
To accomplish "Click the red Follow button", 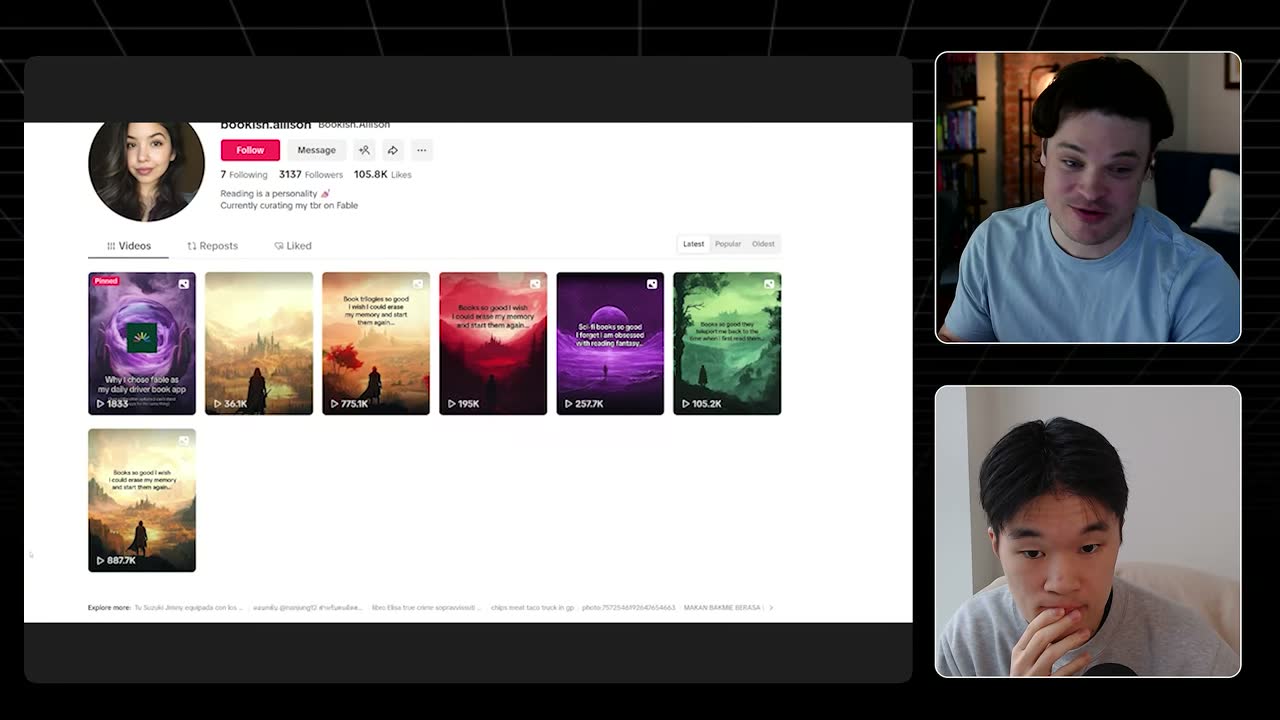I will click(250, 150).
